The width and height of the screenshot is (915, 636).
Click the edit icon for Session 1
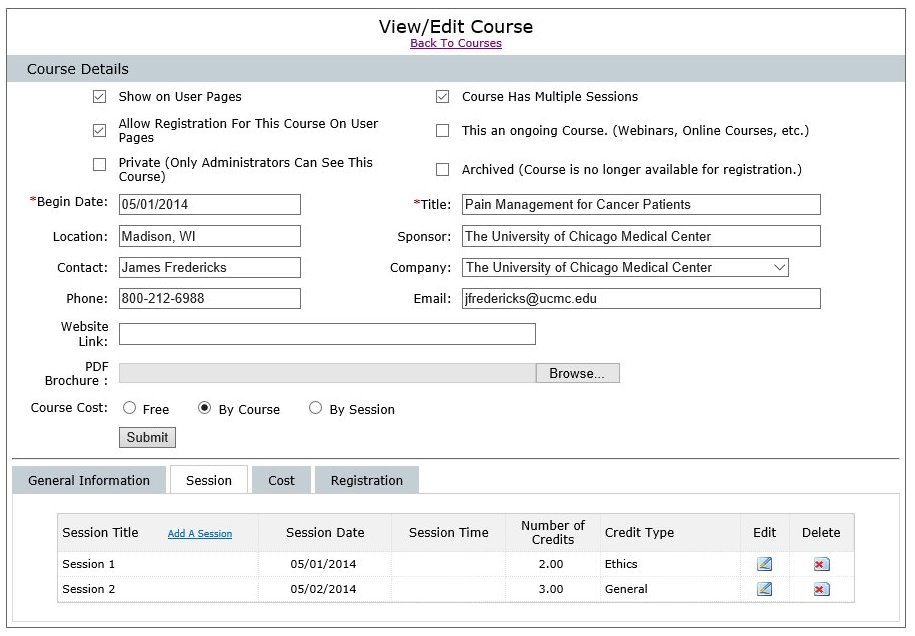coord(764,564)
